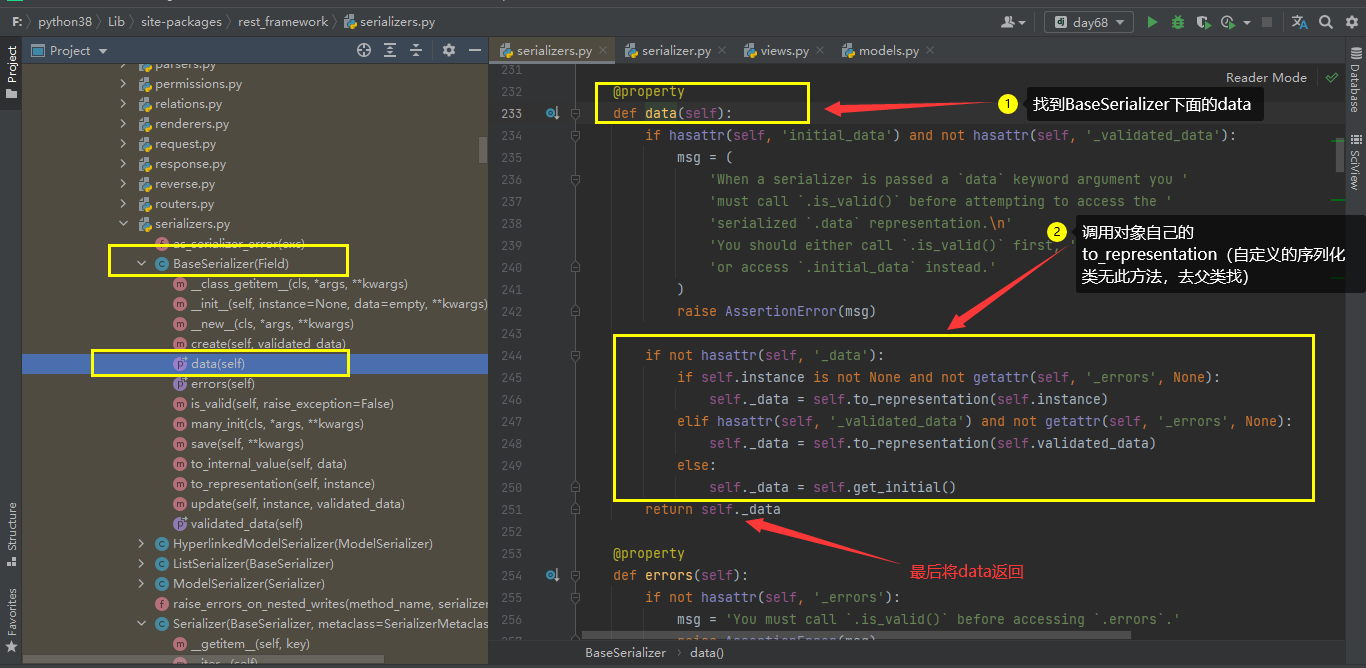1366x668 pixels.
Task: Click rest_framework in the path breadcrumb
Action: click(282, 21)
